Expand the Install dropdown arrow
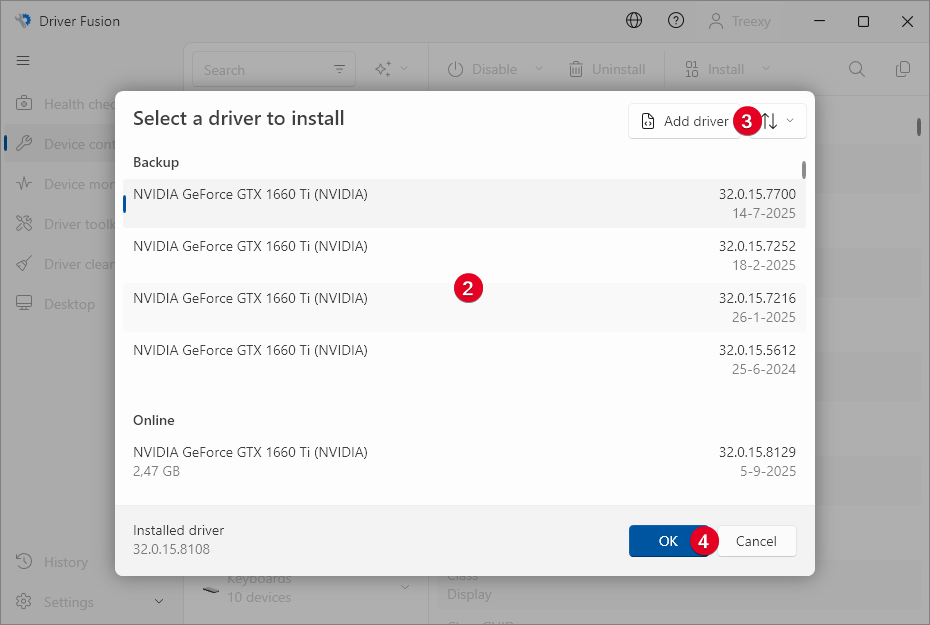The height and width of the screenshot is (625, 930). click(766, 69)
